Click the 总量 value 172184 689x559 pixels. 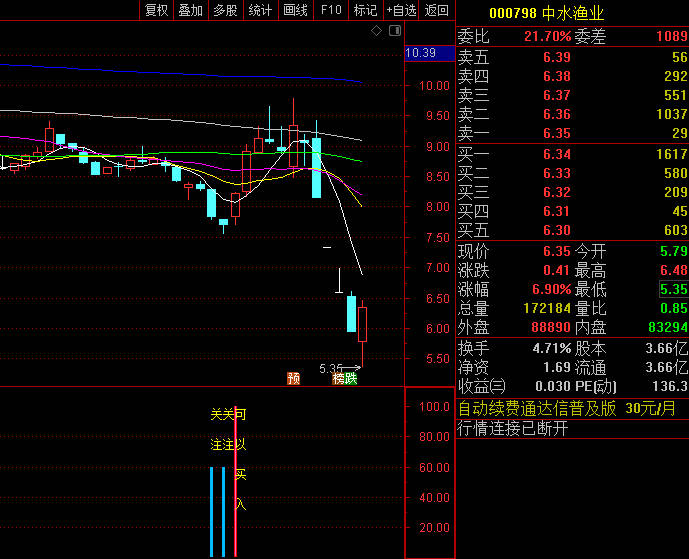click(x=547, y=309)
